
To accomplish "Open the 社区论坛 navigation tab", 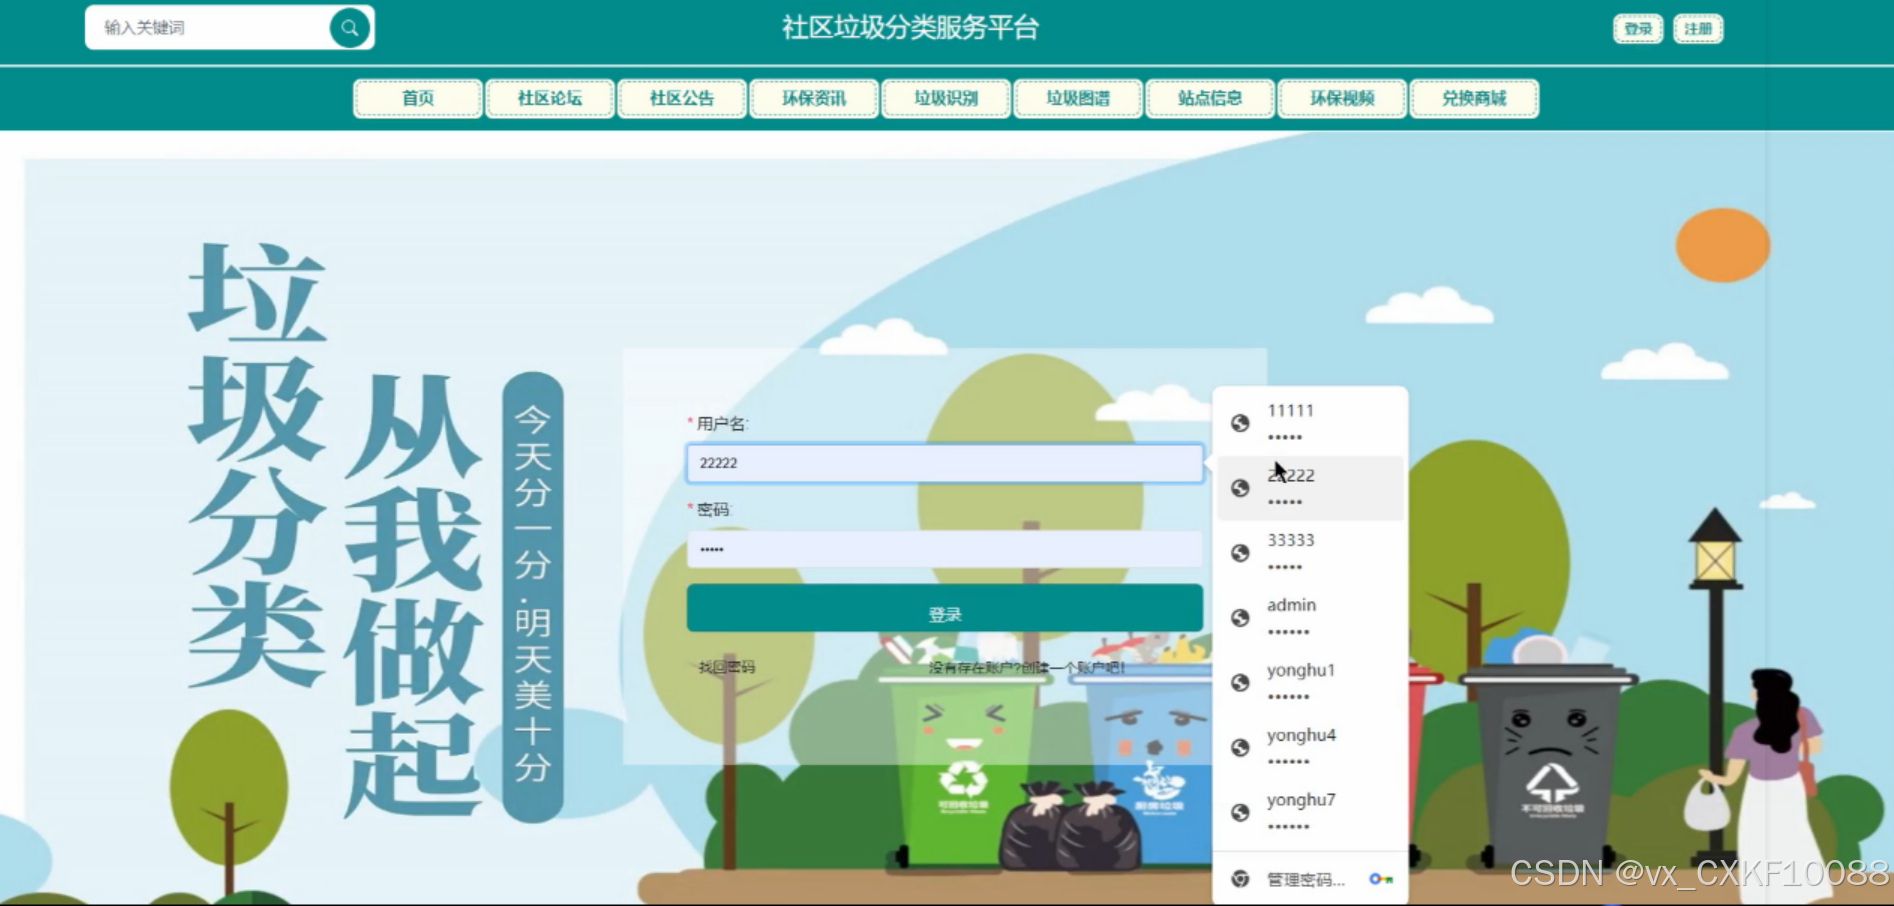I will 550,98.
